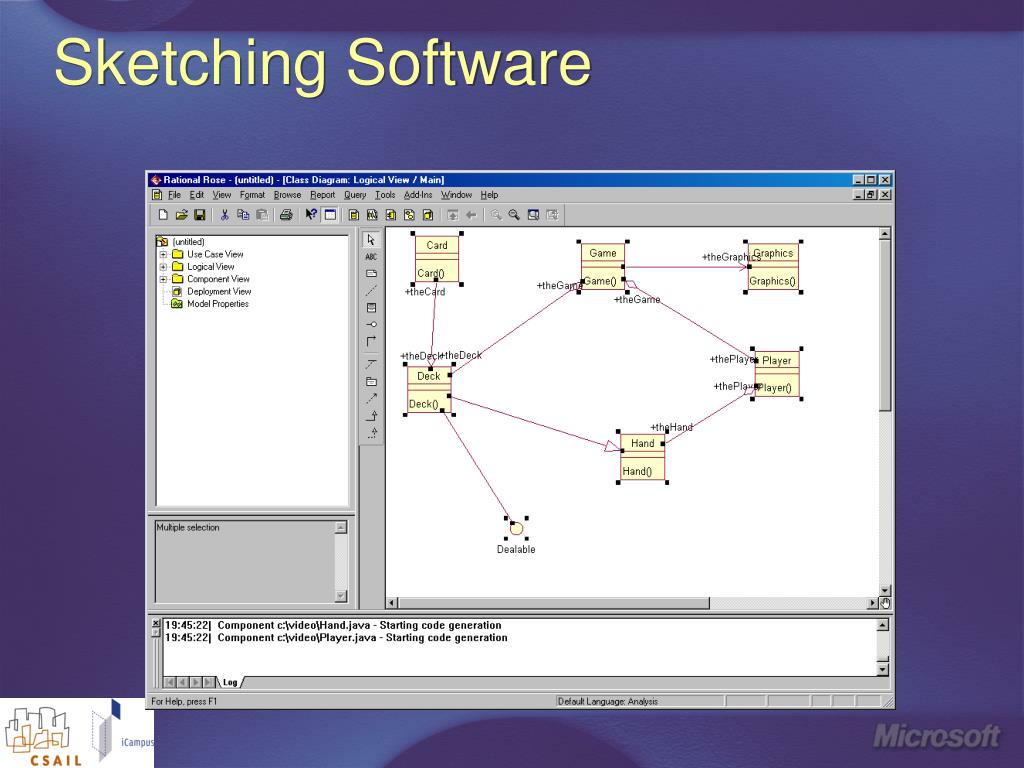Select the Dependency dashed arrow tool

pyautogui.click(x=371, y=398)
